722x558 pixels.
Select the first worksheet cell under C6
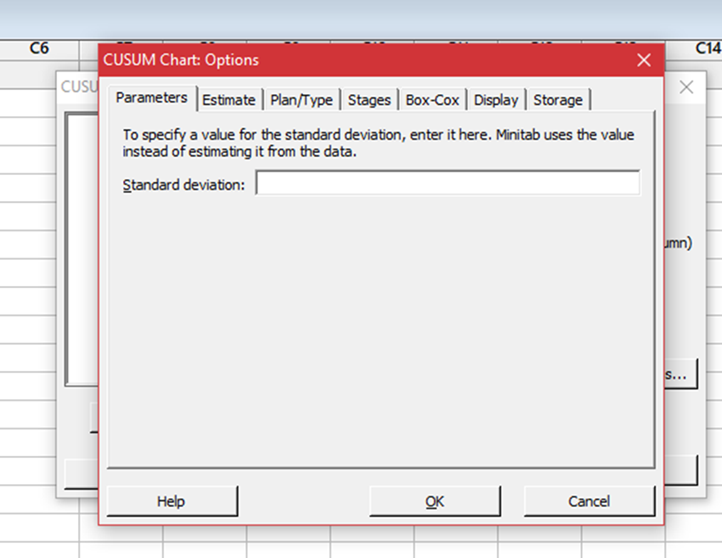click(40, 72)
